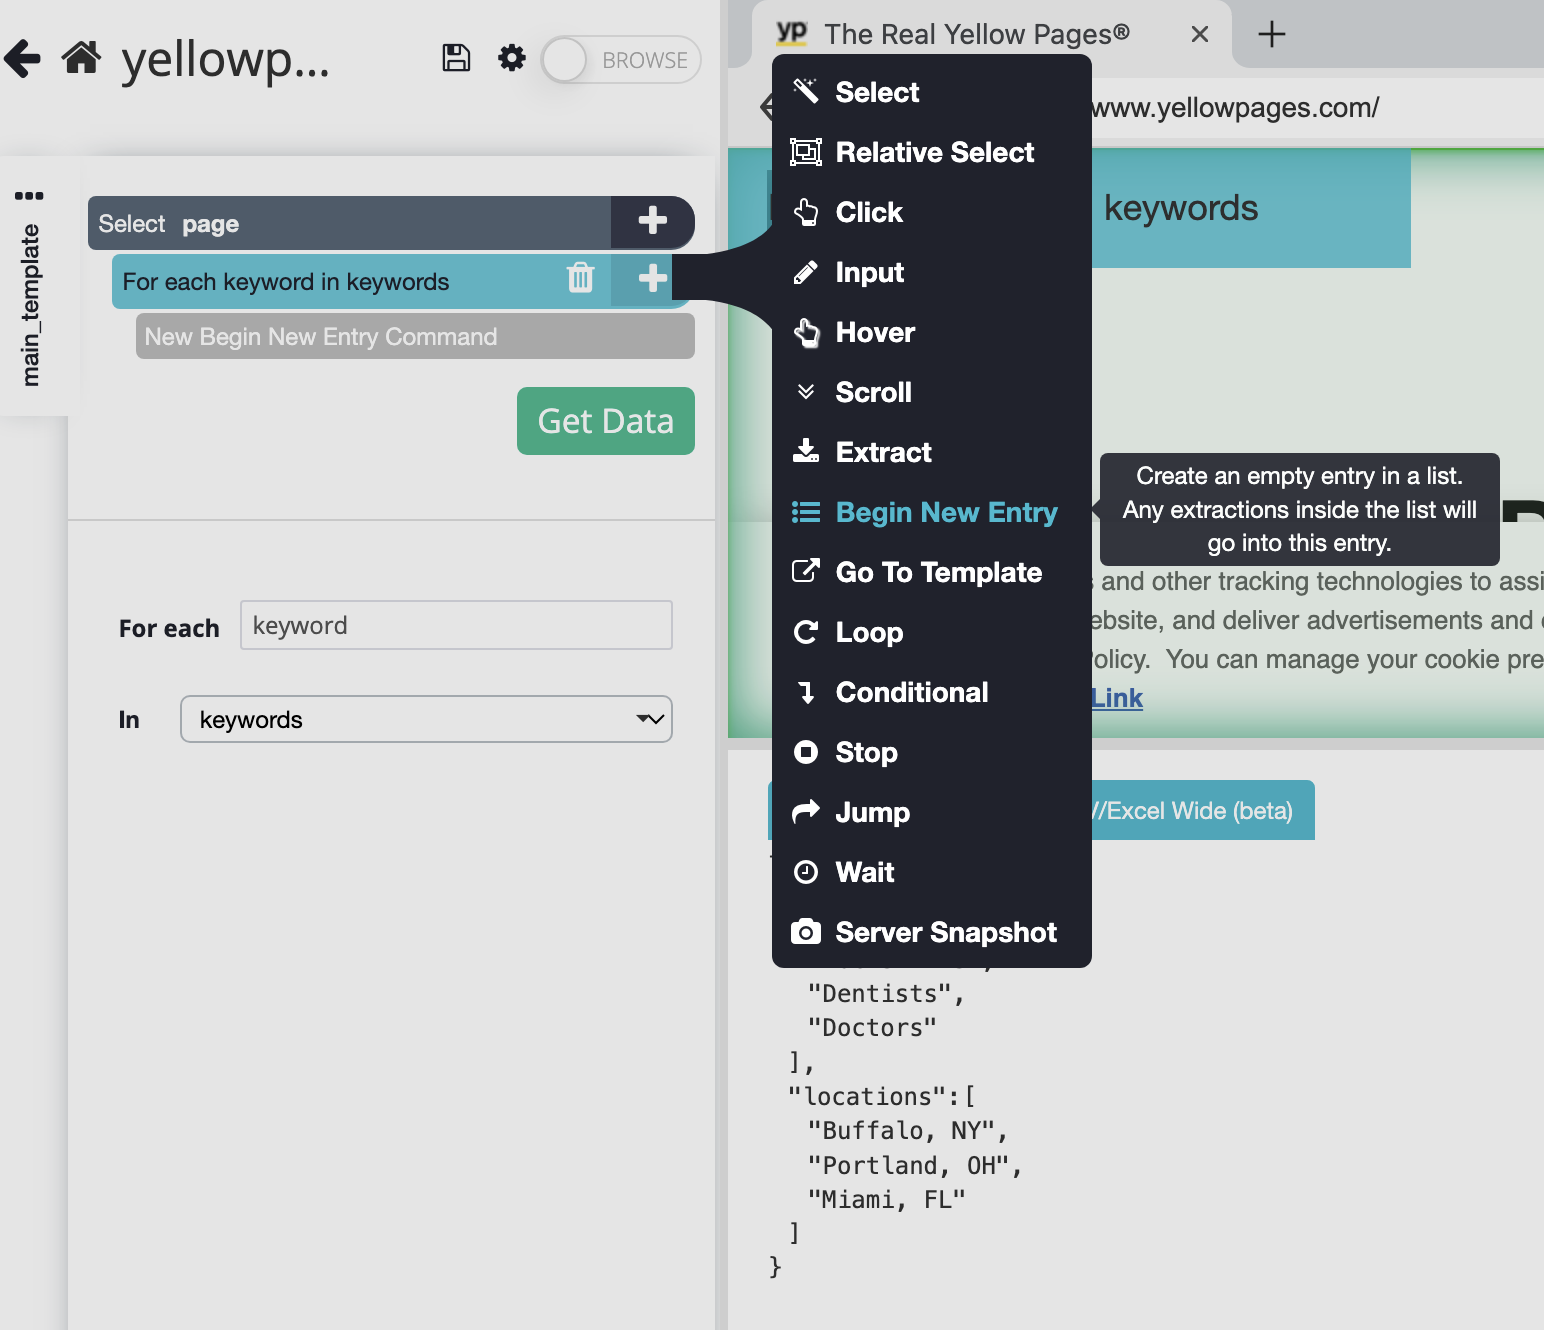Toggle the BROWSE mode switch
Screen dimensions: 1544x1330
pyautogui.click(x=621, y=60)
